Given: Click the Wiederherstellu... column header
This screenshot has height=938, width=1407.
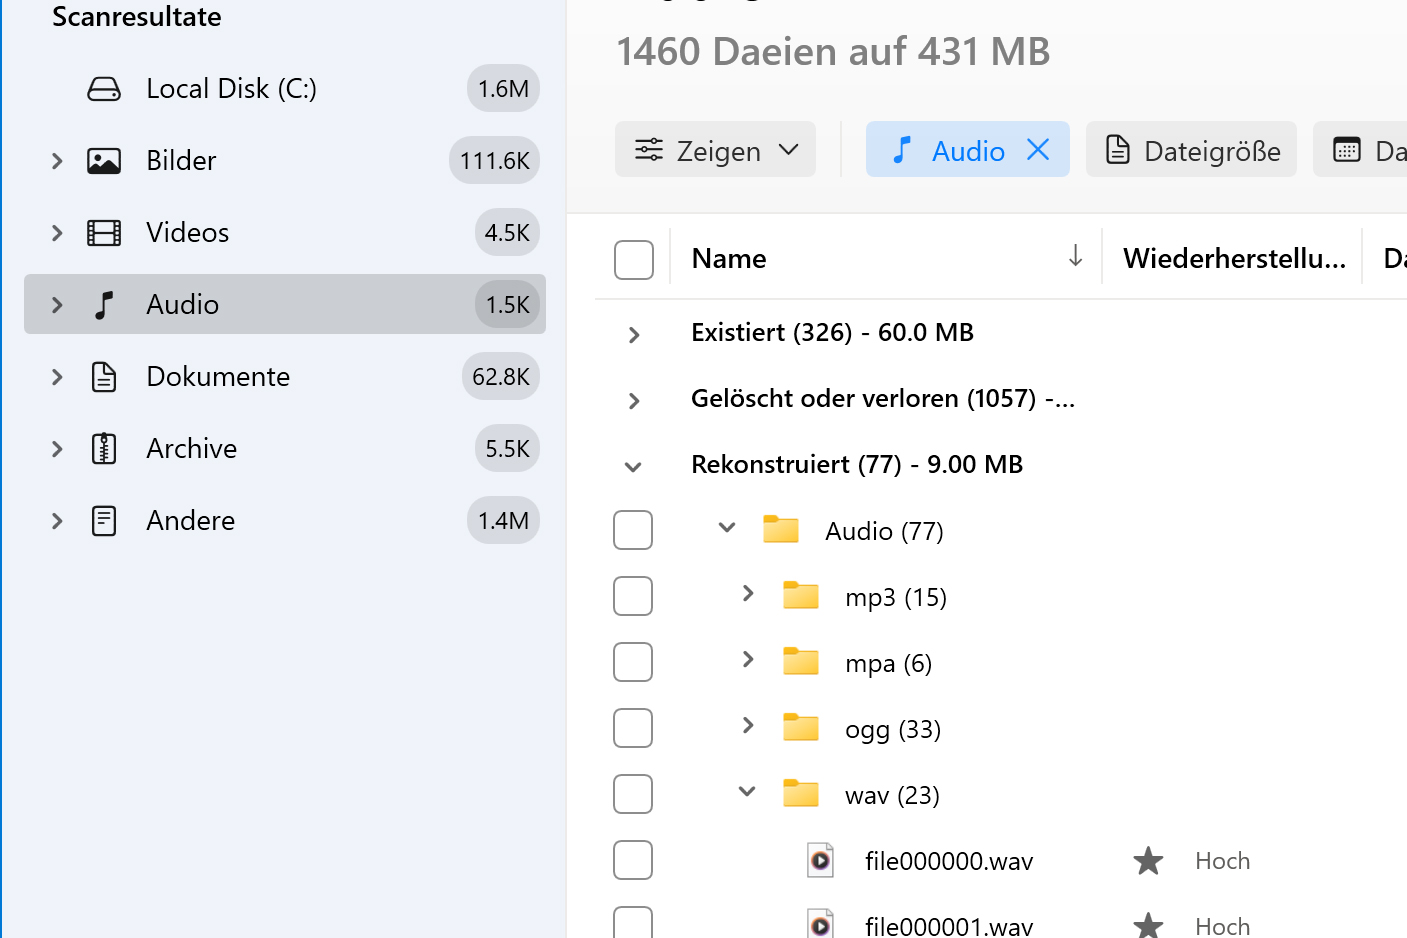Looking at the screenshot, I should click(x=1234, y=258).
